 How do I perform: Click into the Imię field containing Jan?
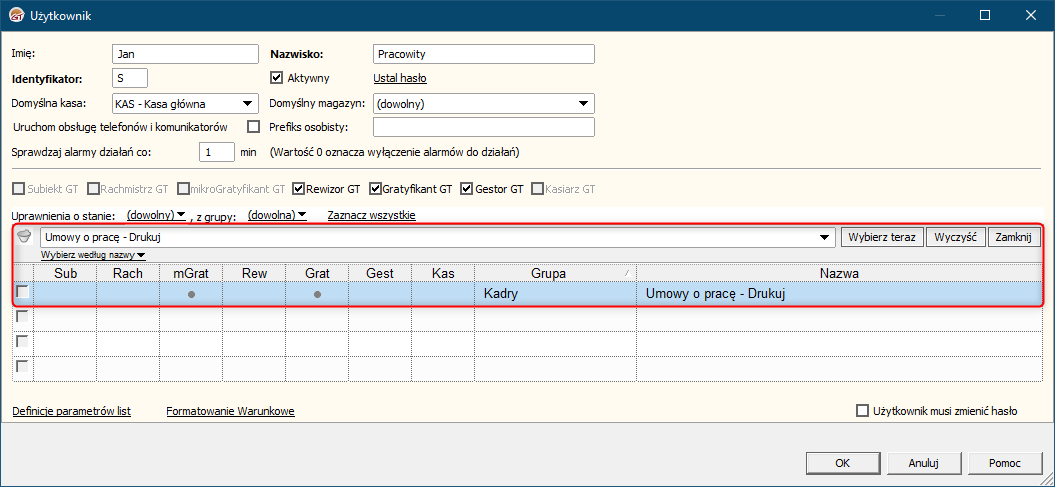coord(185,54)
